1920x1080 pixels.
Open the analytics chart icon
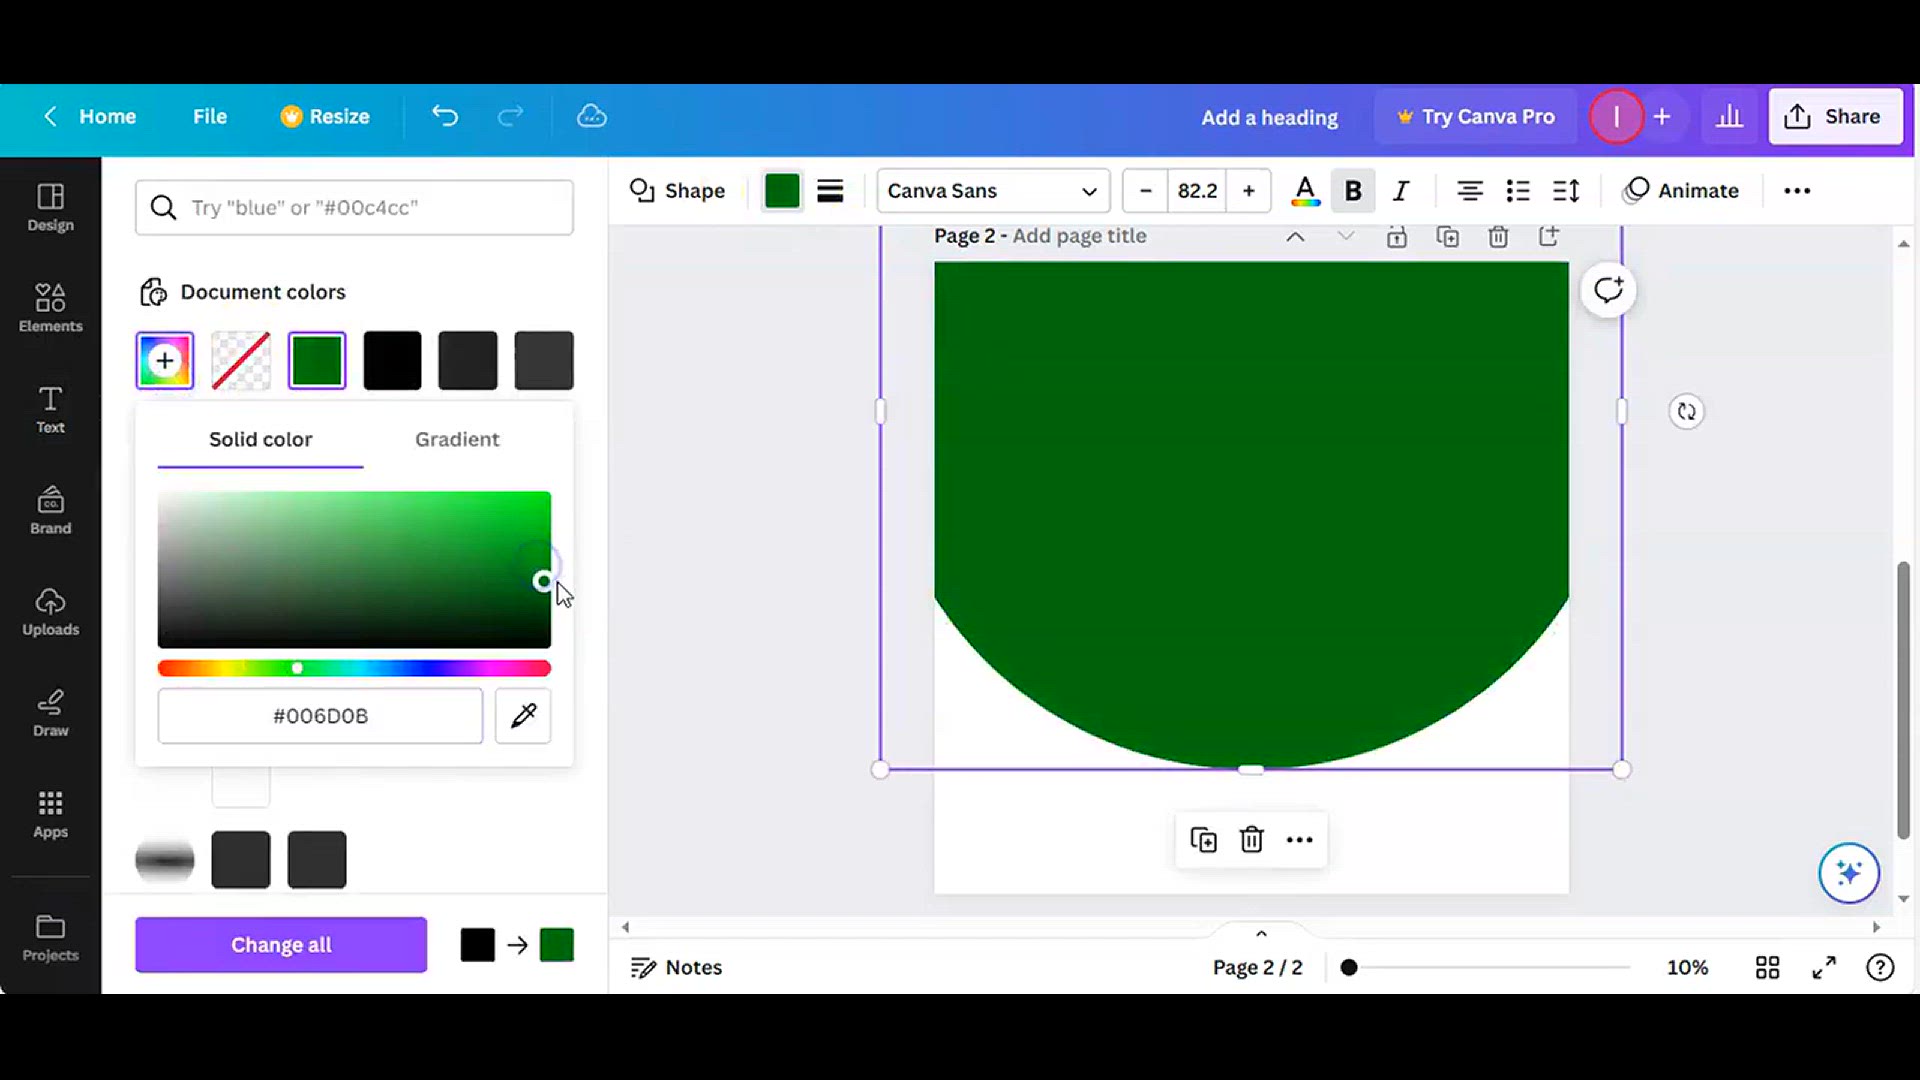(x=1729, y=117)
